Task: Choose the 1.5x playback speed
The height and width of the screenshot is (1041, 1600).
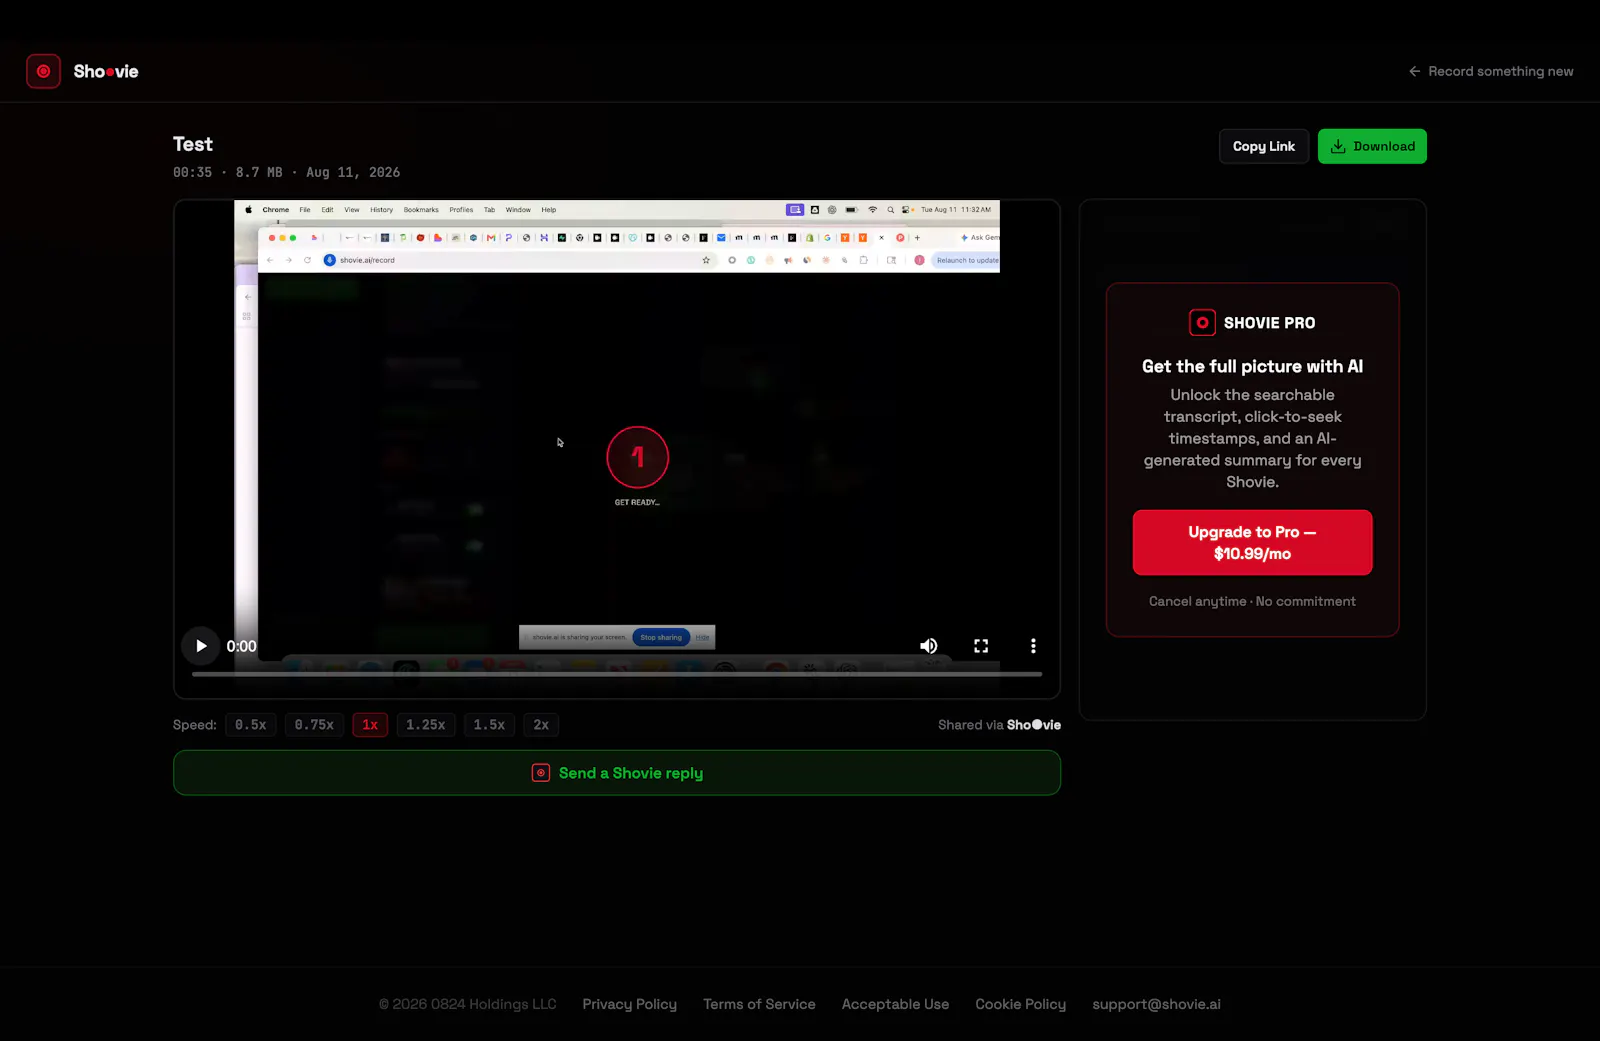Action: tap(489, 725)
